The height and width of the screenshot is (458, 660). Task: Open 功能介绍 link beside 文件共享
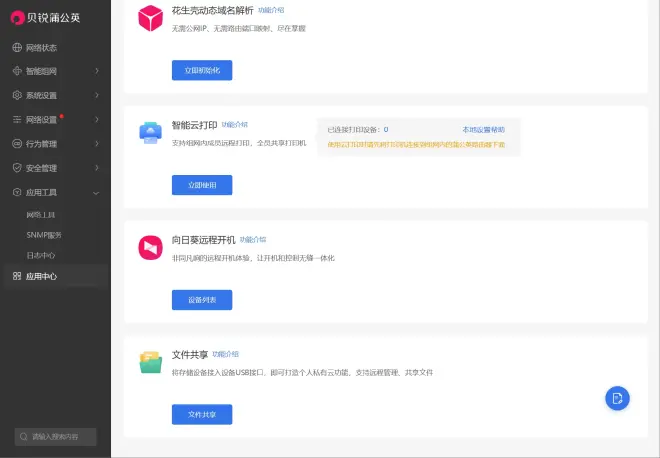226,354
